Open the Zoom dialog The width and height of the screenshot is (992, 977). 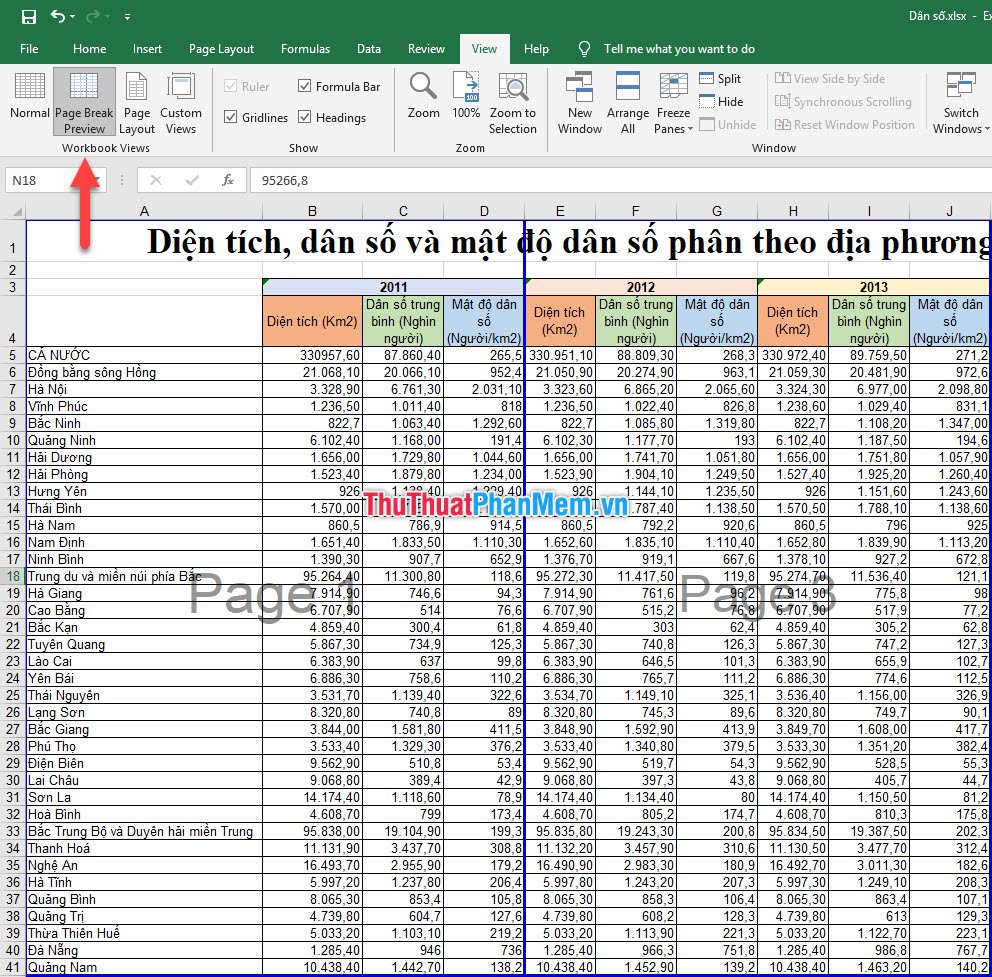(x=423, y=97)
